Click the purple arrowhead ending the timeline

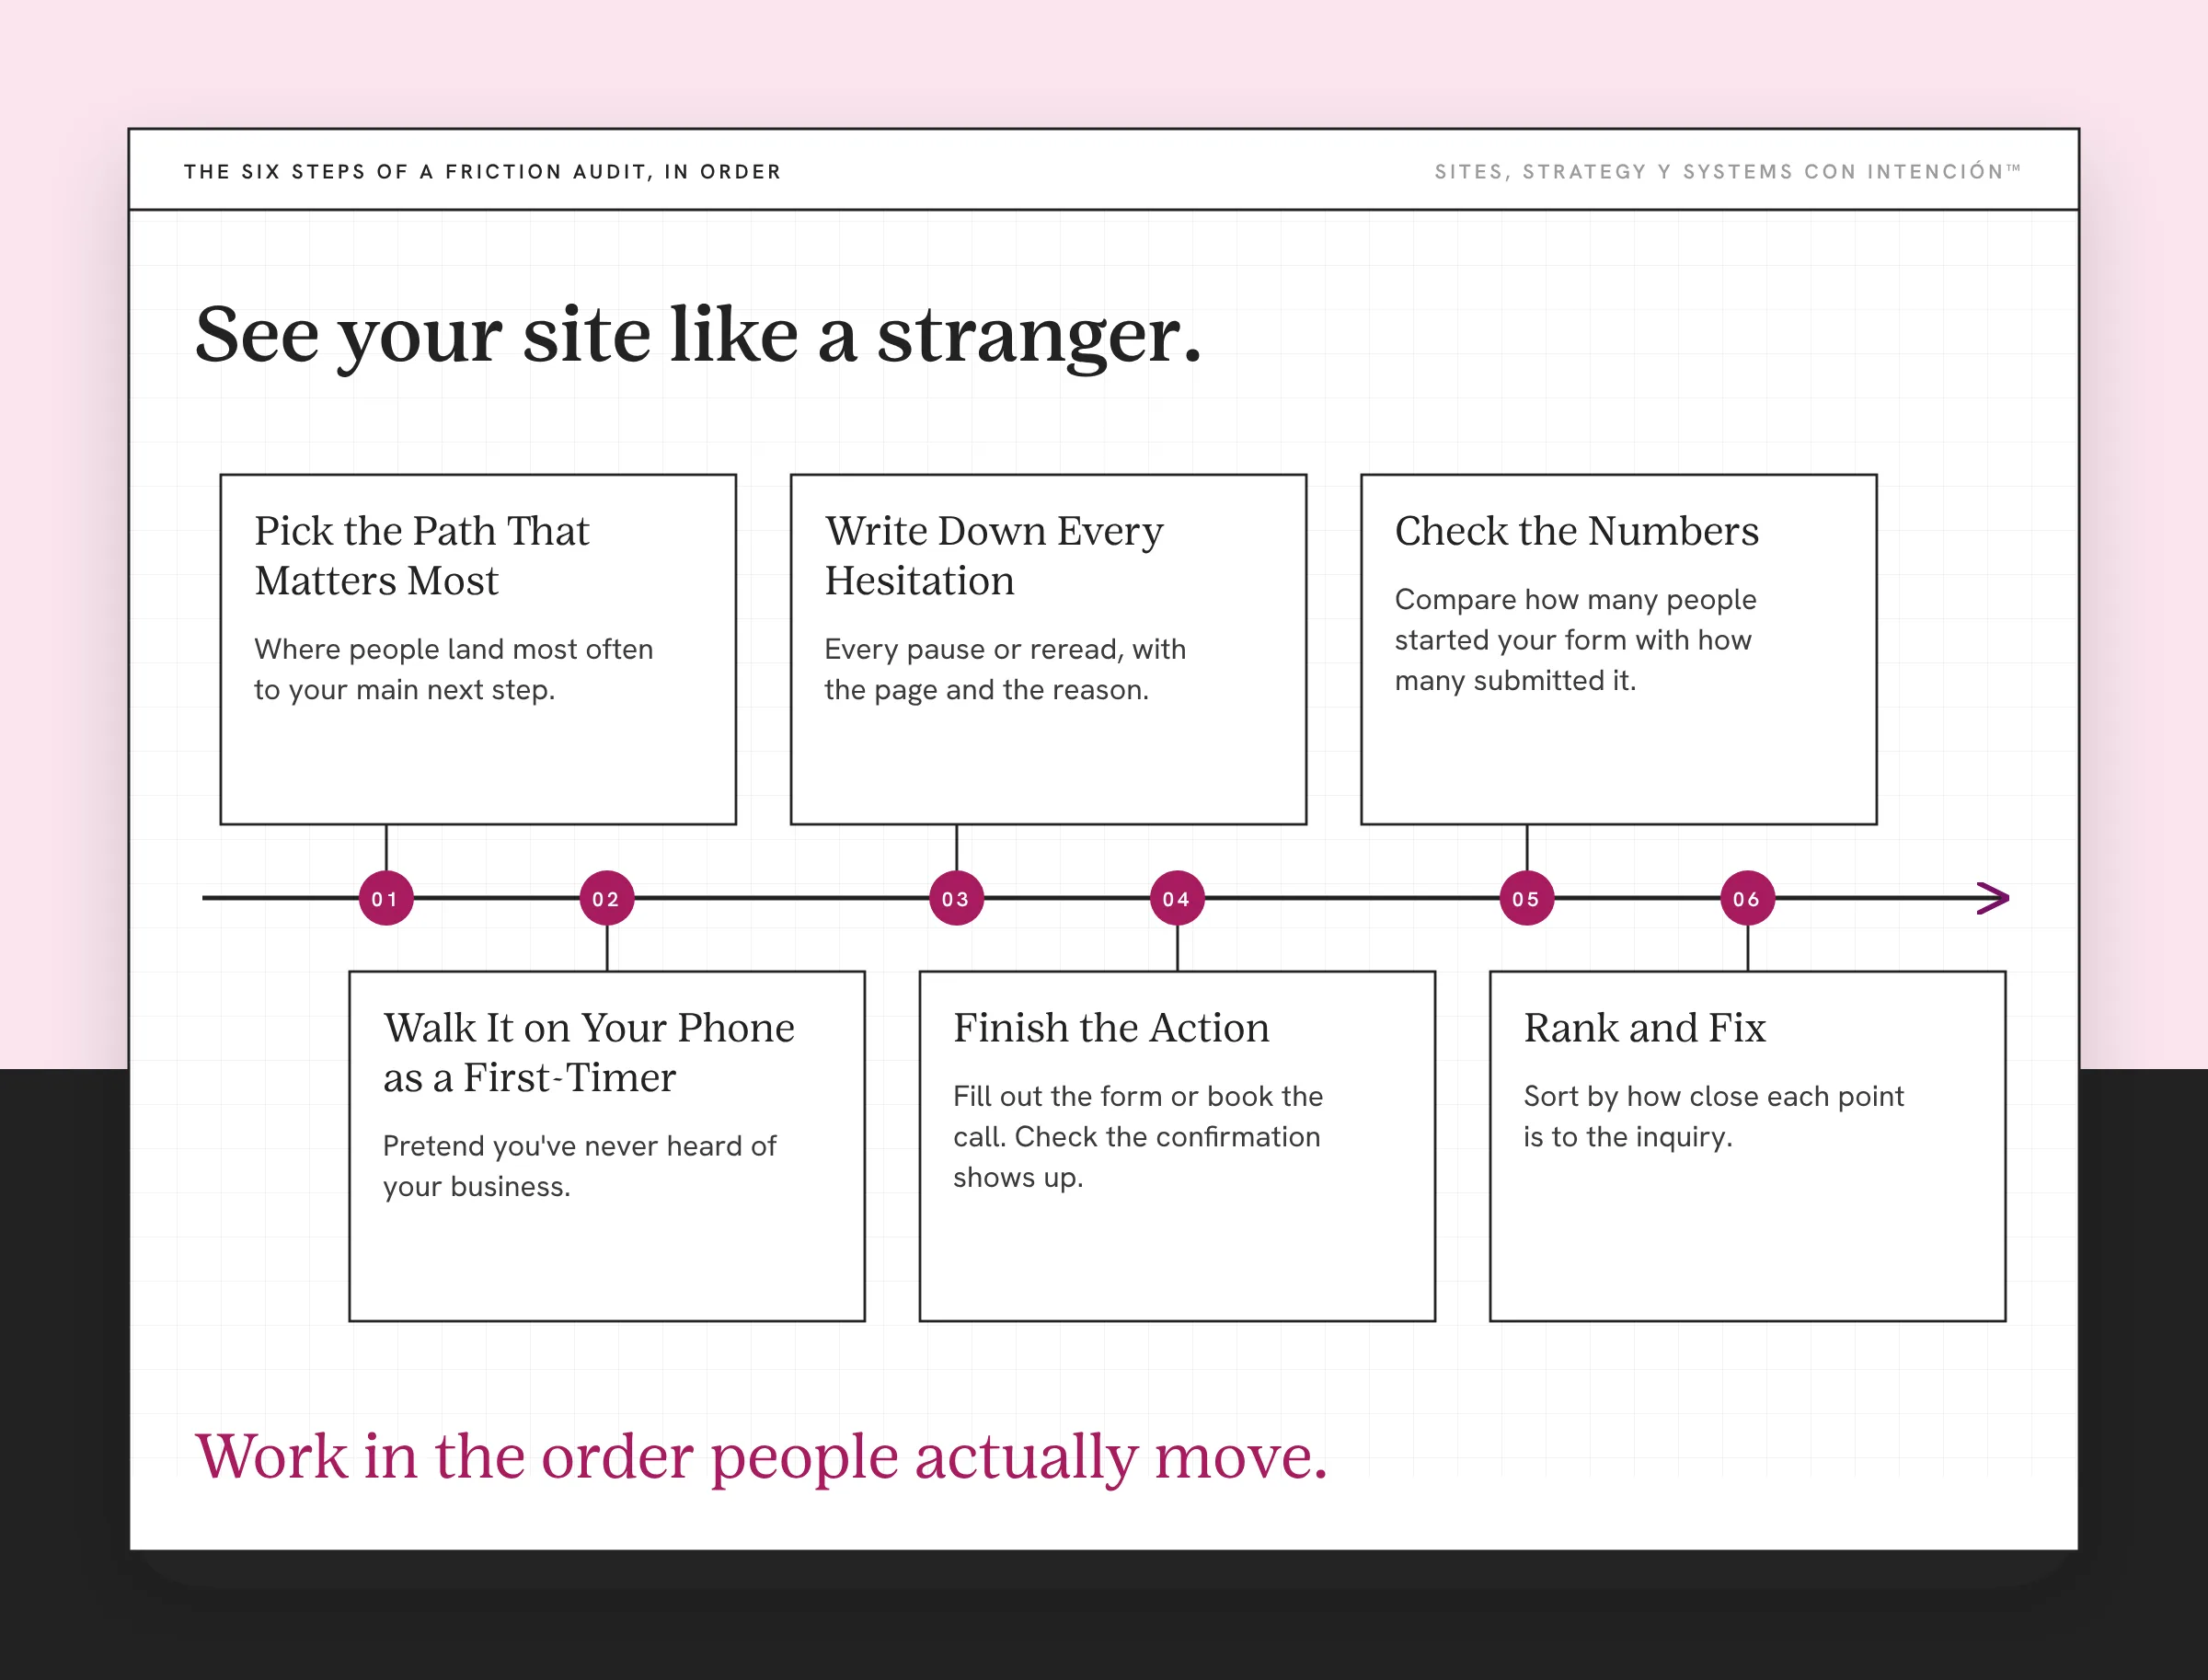(x=1994, y=898)
